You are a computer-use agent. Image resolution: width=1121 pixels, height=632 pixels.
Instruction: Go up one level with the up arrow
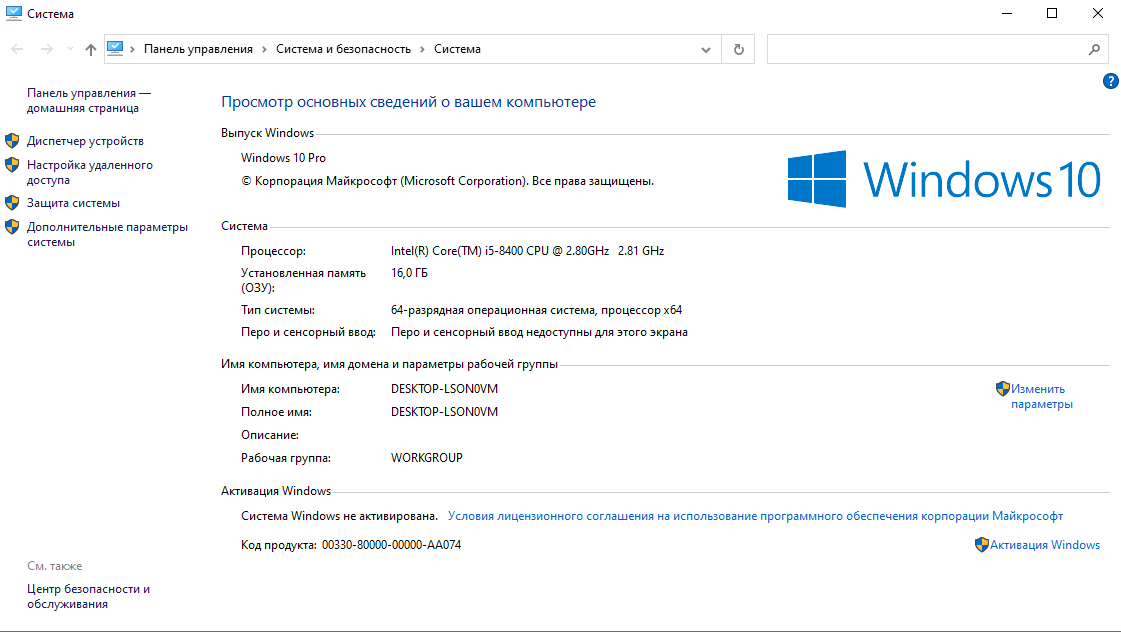pos(91,49)
